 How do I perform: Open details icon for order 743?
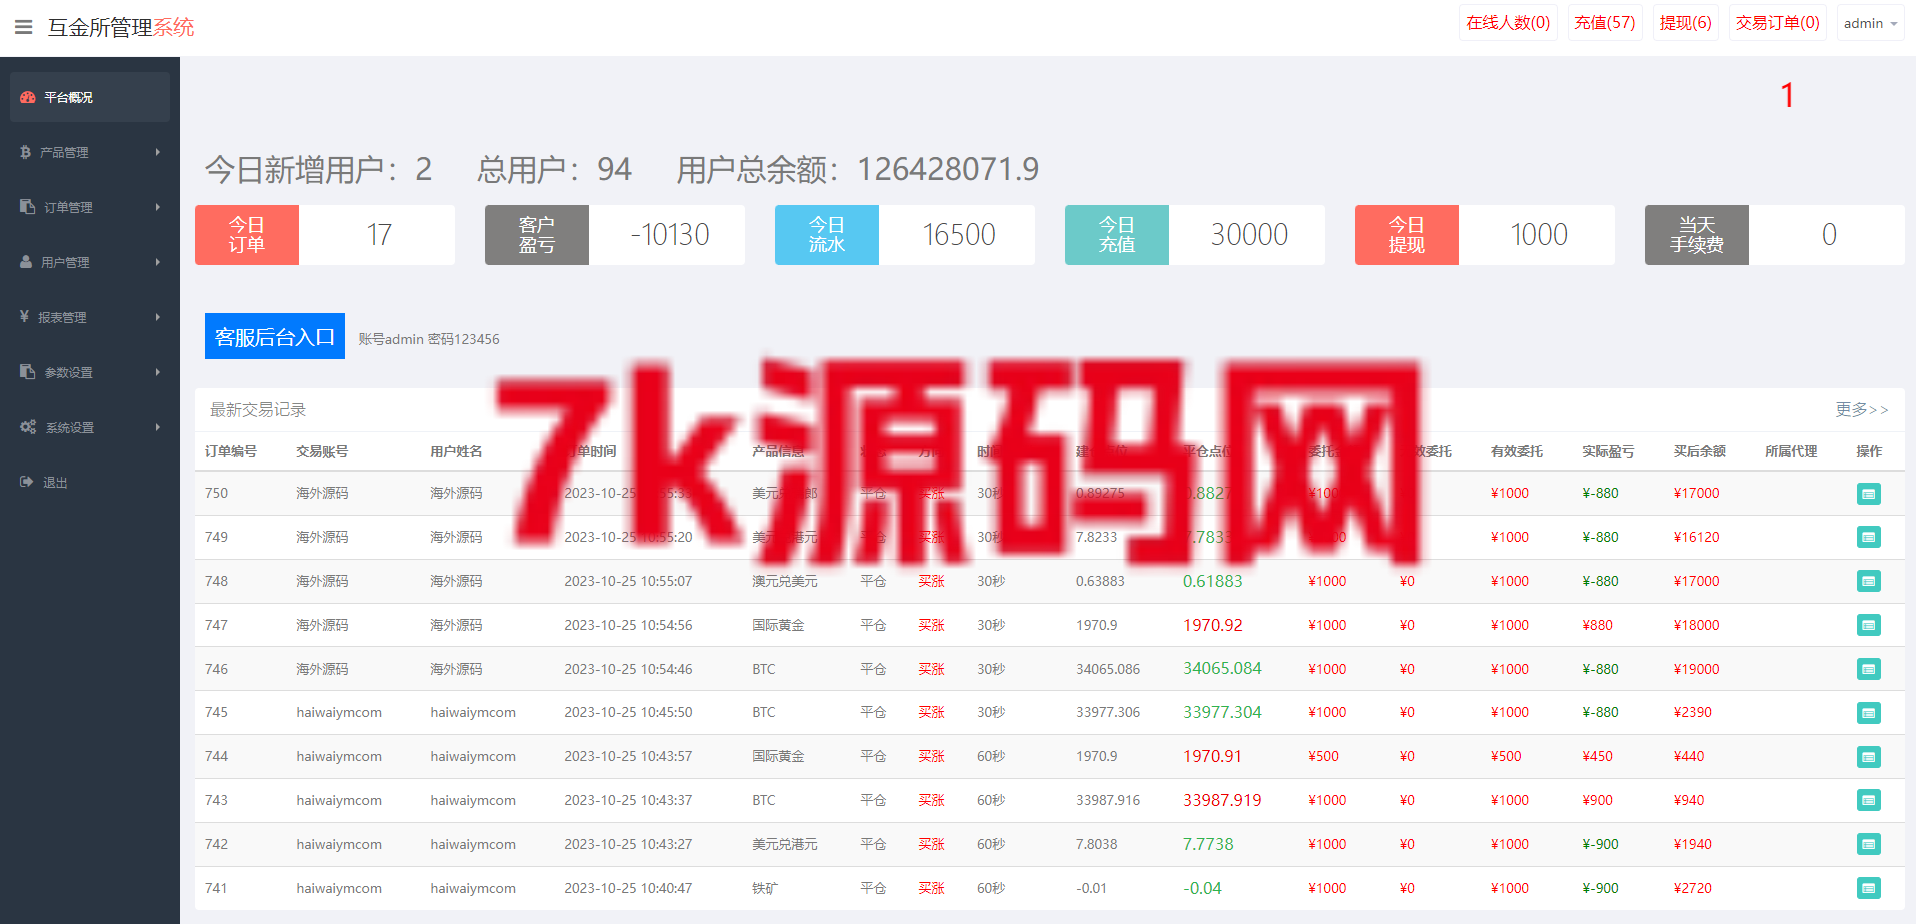point(1869,800)
